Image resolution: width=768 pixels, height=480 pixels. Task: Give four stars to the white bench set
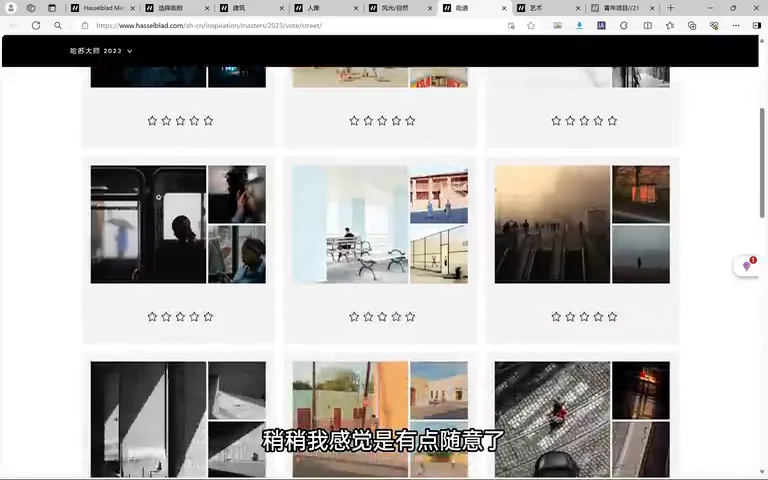click(396, 317)
